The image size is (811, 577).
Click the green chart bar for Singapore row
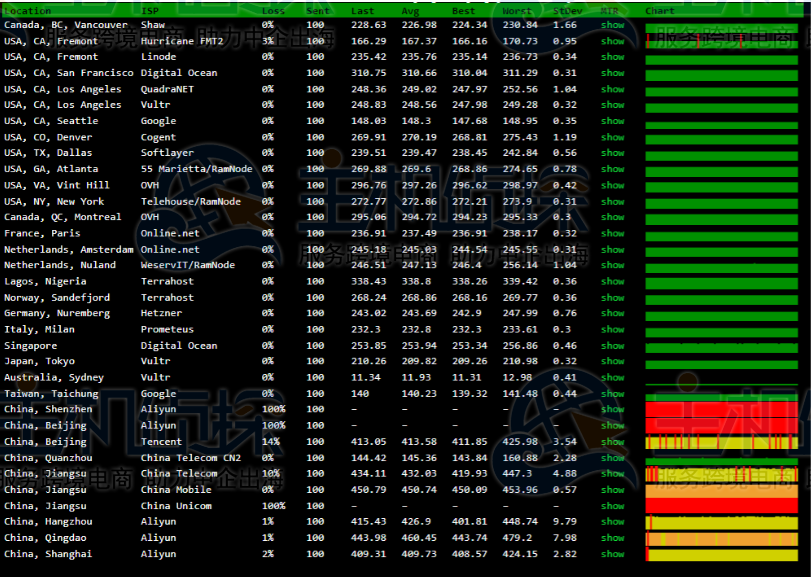click(x=720, y=345)
